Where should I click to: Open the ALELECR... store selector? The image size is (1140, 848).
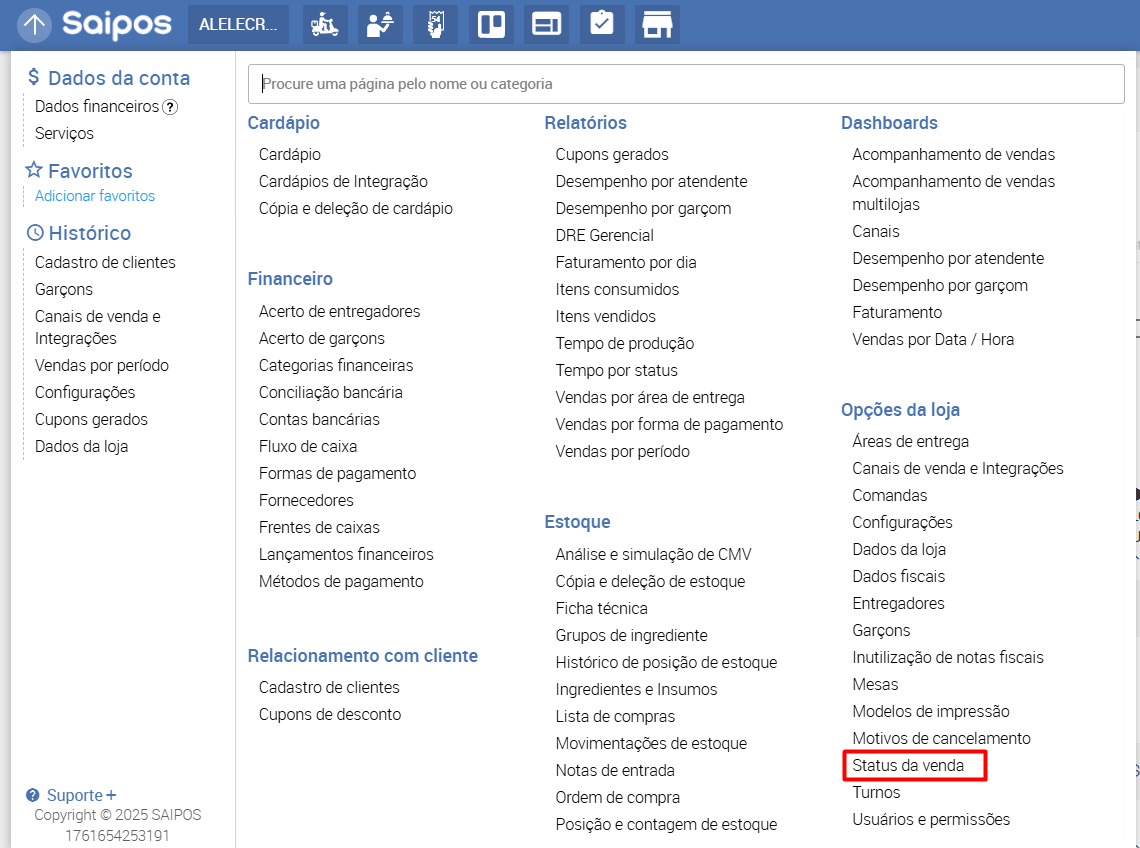[x=238, y=25]
